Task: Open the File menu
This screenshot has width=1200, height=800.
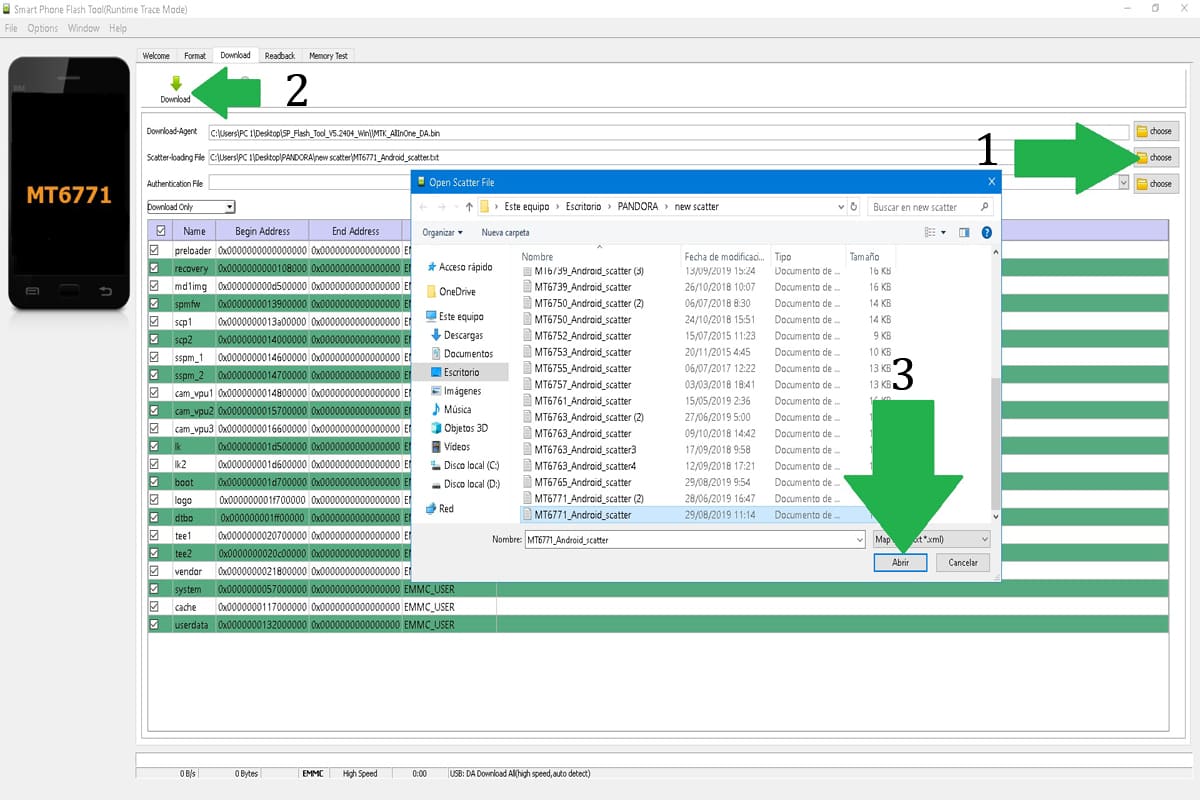Action: [x=11, y=28]
